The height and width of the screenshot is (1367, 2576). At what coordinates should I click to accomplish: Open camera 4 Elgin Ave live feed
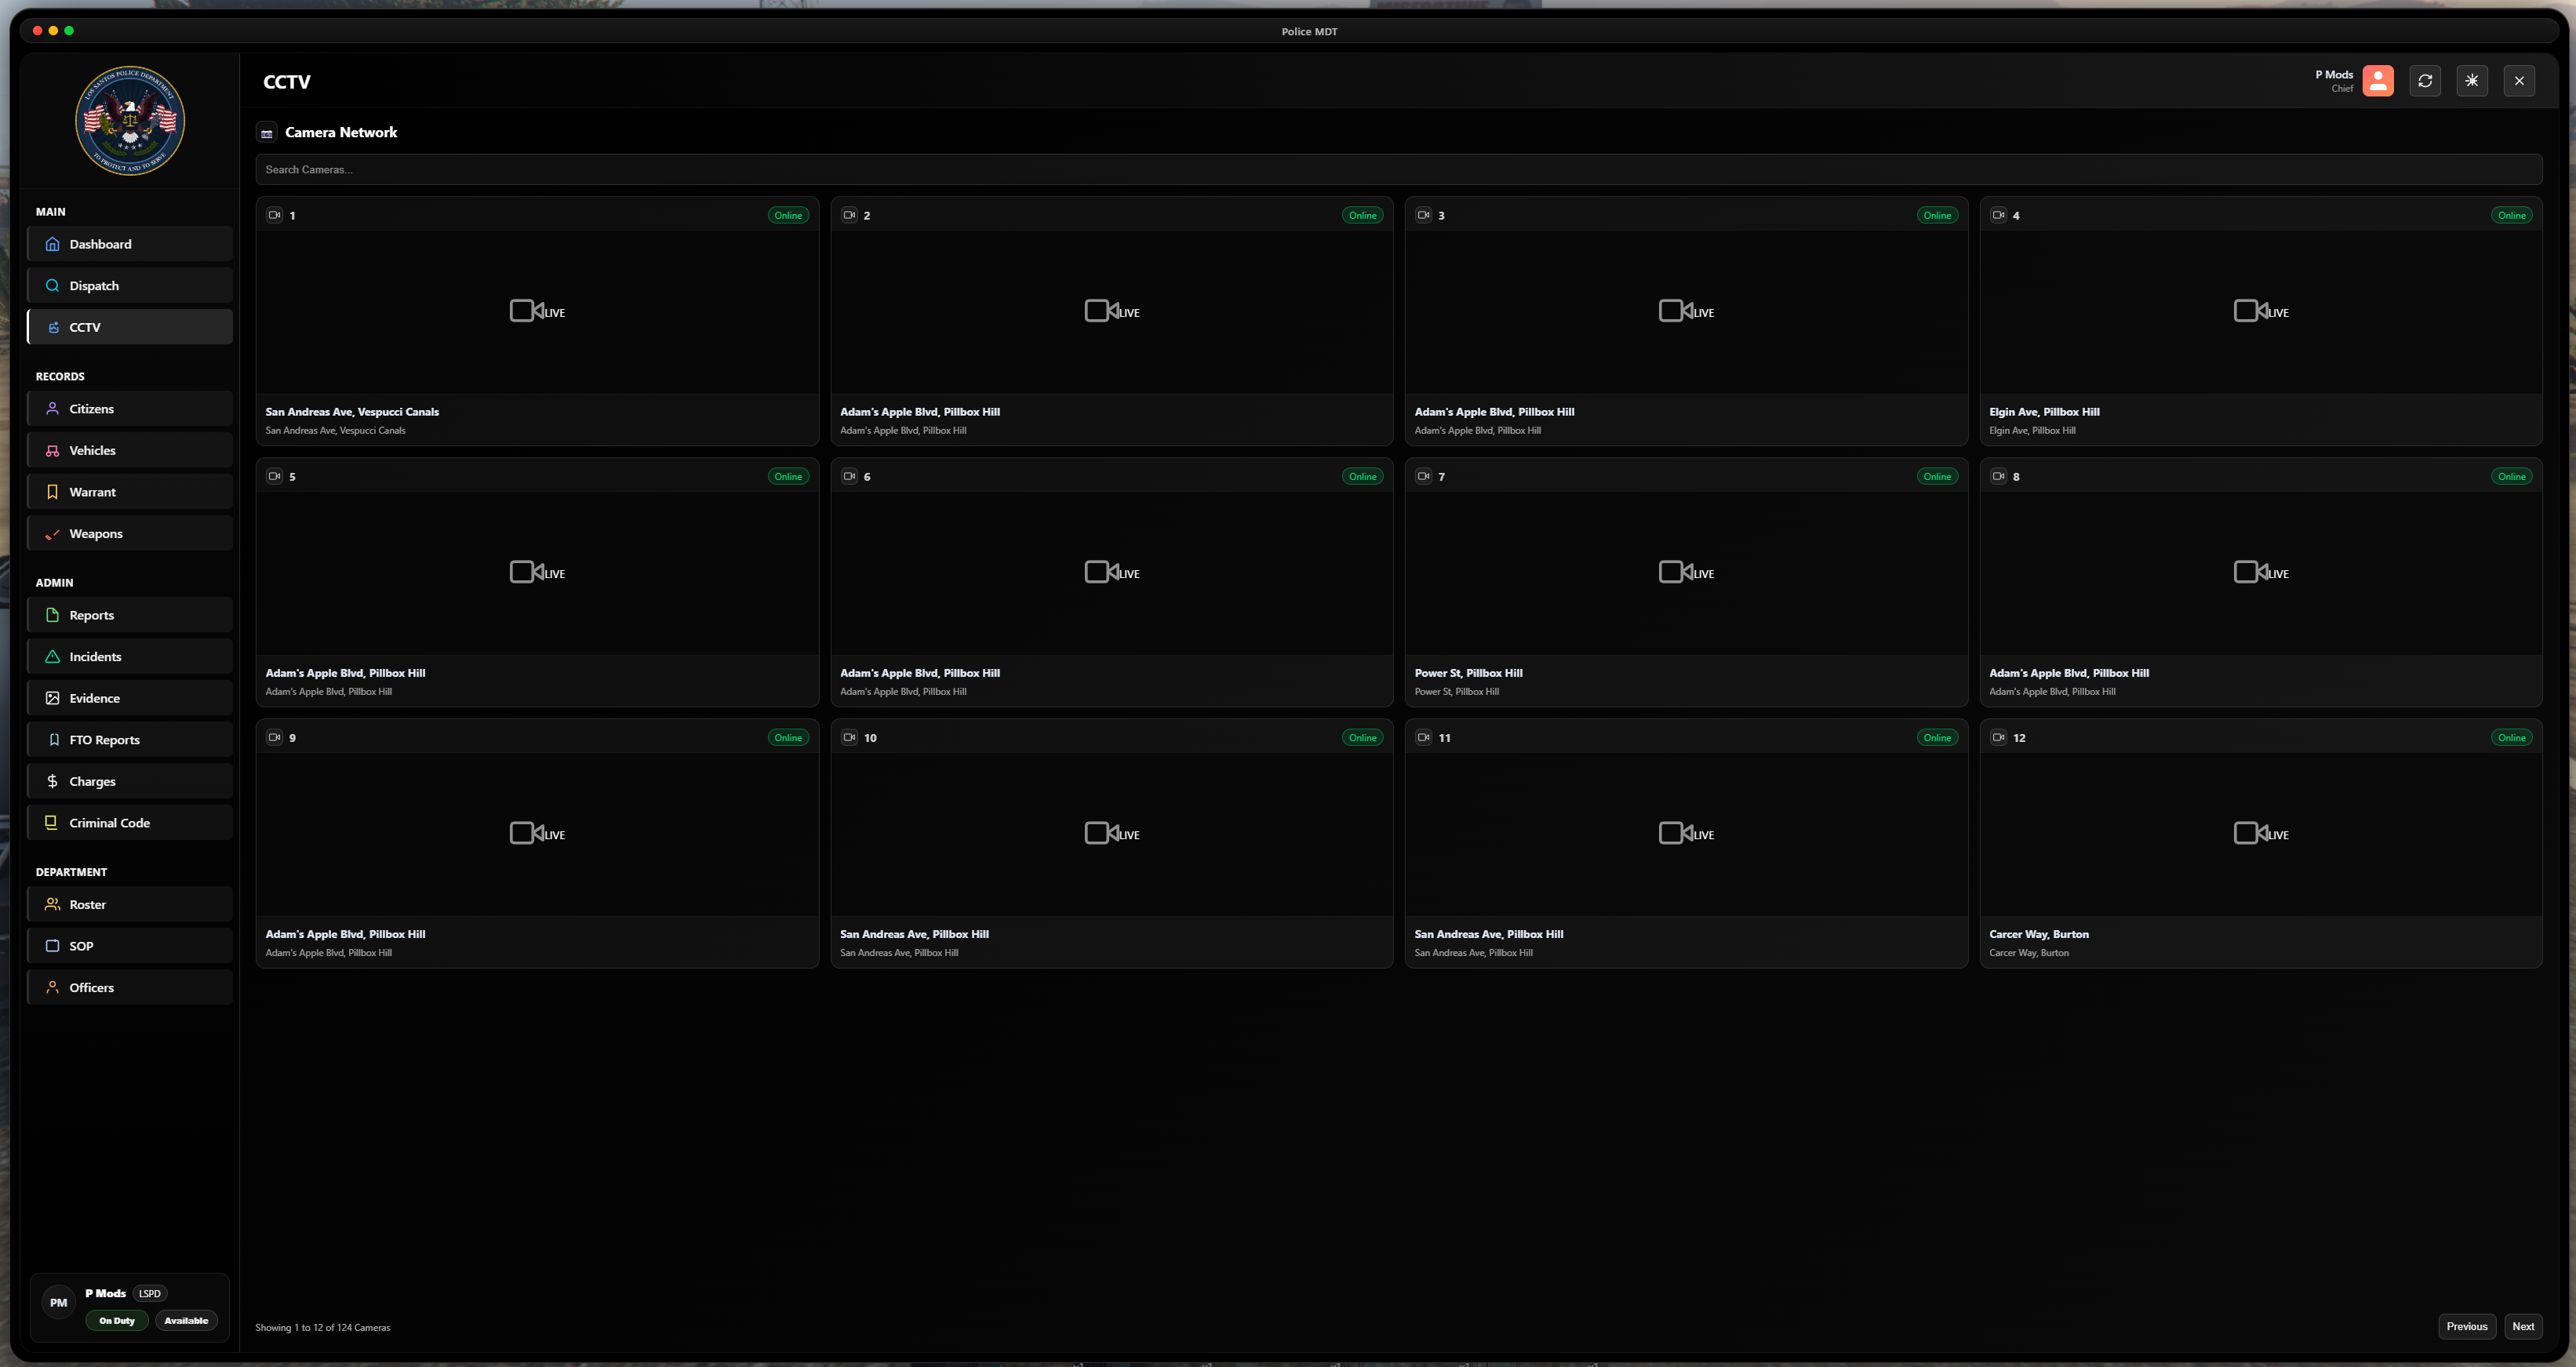(x=2260, y=312)
